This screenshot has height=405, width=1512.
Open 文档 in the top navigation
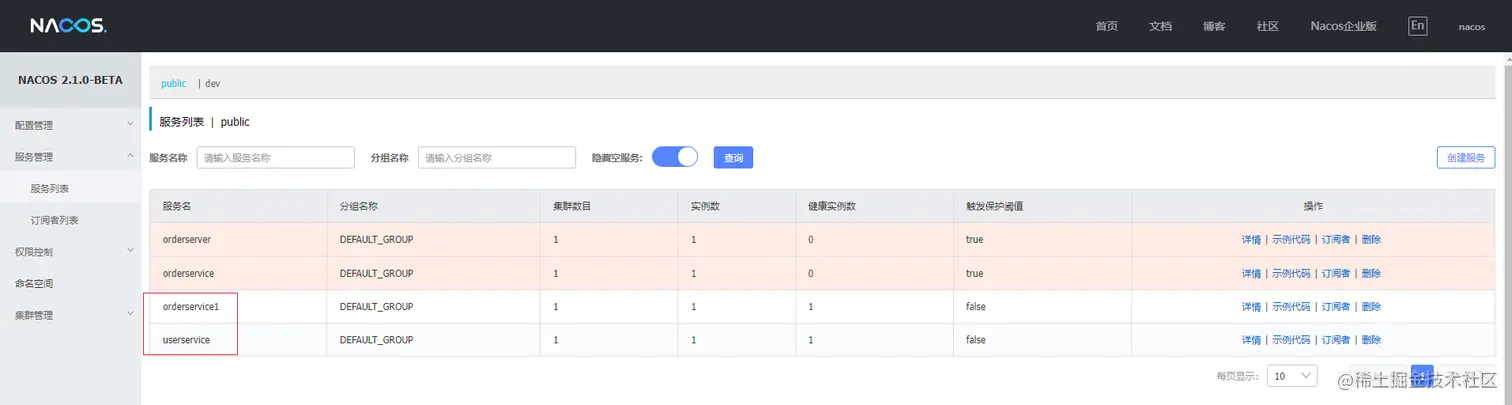[x=1160, y=26]
